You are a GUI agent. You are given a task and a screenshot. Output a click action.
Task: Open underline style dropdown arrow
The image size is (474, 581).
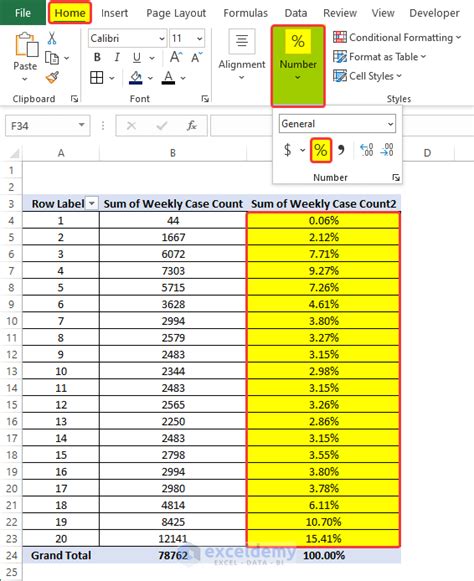tap(152, 58)
